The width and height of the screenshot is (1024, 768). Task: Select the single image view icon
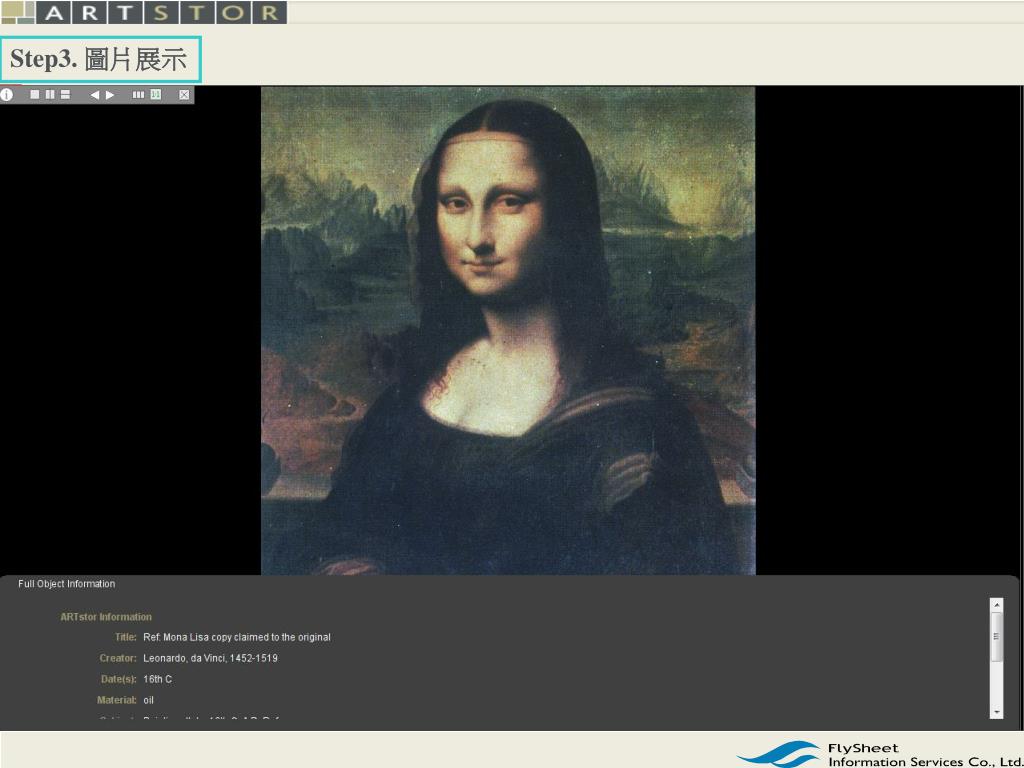pos(35,95)
